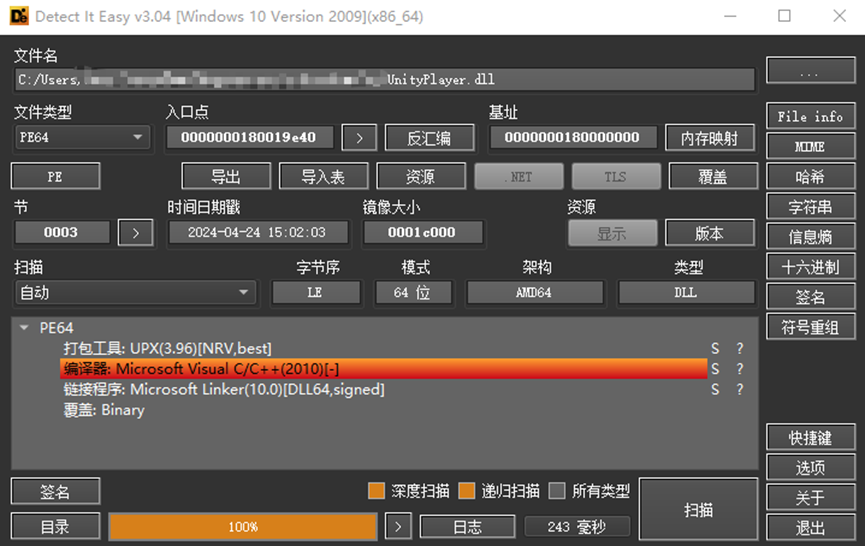Click the MIME button

(810, 147)
